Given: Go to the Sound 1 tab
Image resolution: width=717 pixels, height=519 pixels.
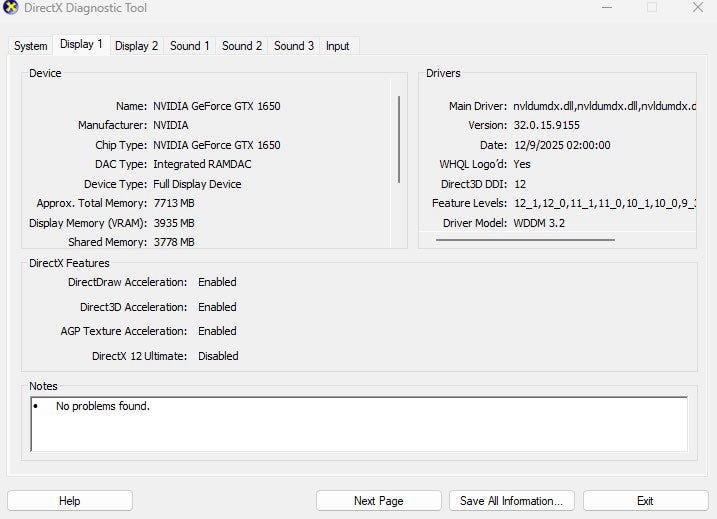Looking at the screenshot, I should click(189, 46).
